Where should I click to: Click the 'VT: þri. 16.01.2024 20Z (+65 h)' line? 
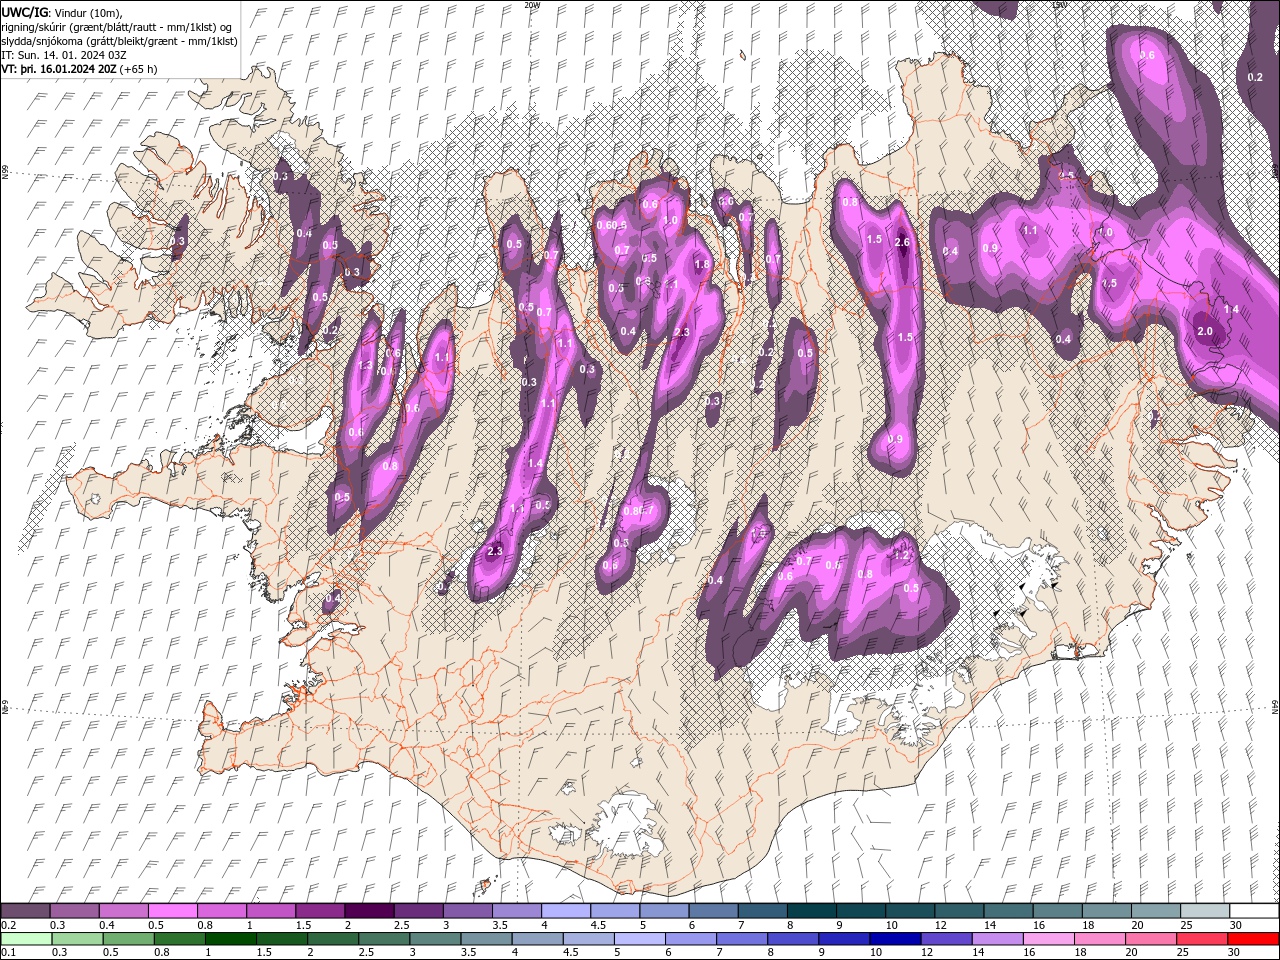pyautogui.click(x=79, y=69)
